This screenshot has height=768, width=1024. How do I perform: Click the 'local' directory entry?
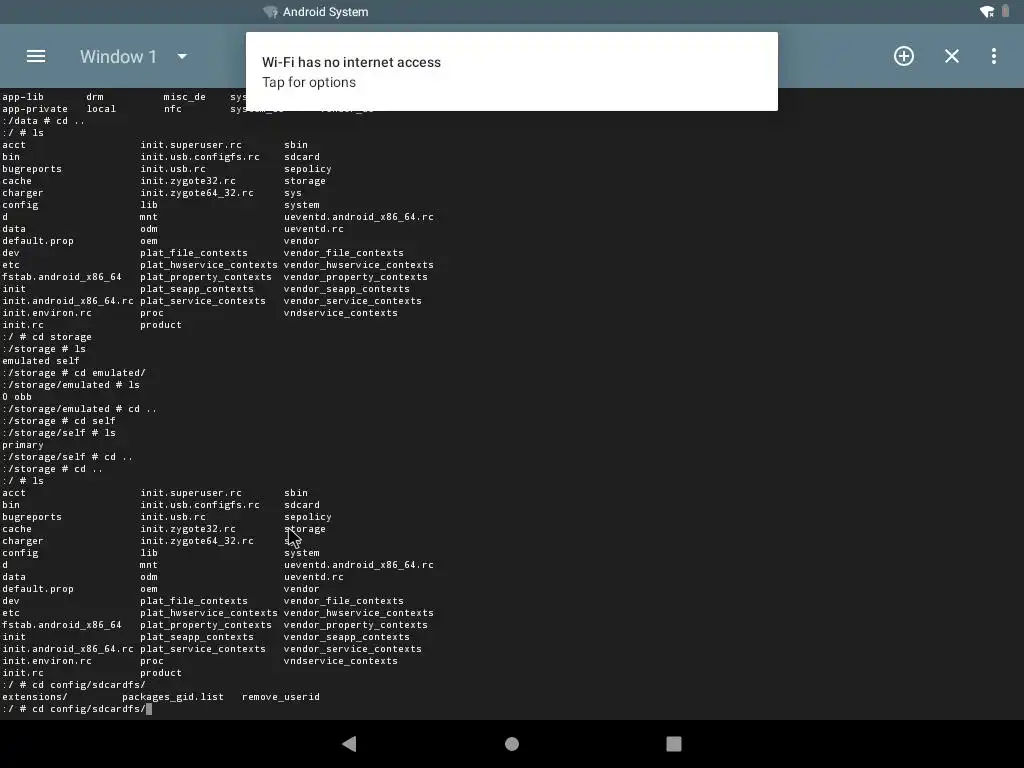[101, 109]
